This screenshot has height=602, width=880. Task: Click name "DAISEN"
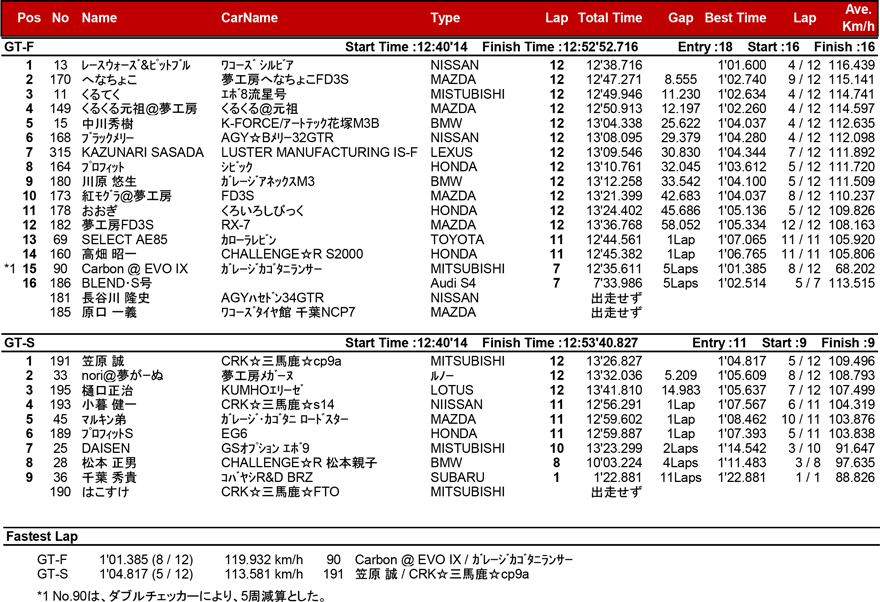coord(106,449)
